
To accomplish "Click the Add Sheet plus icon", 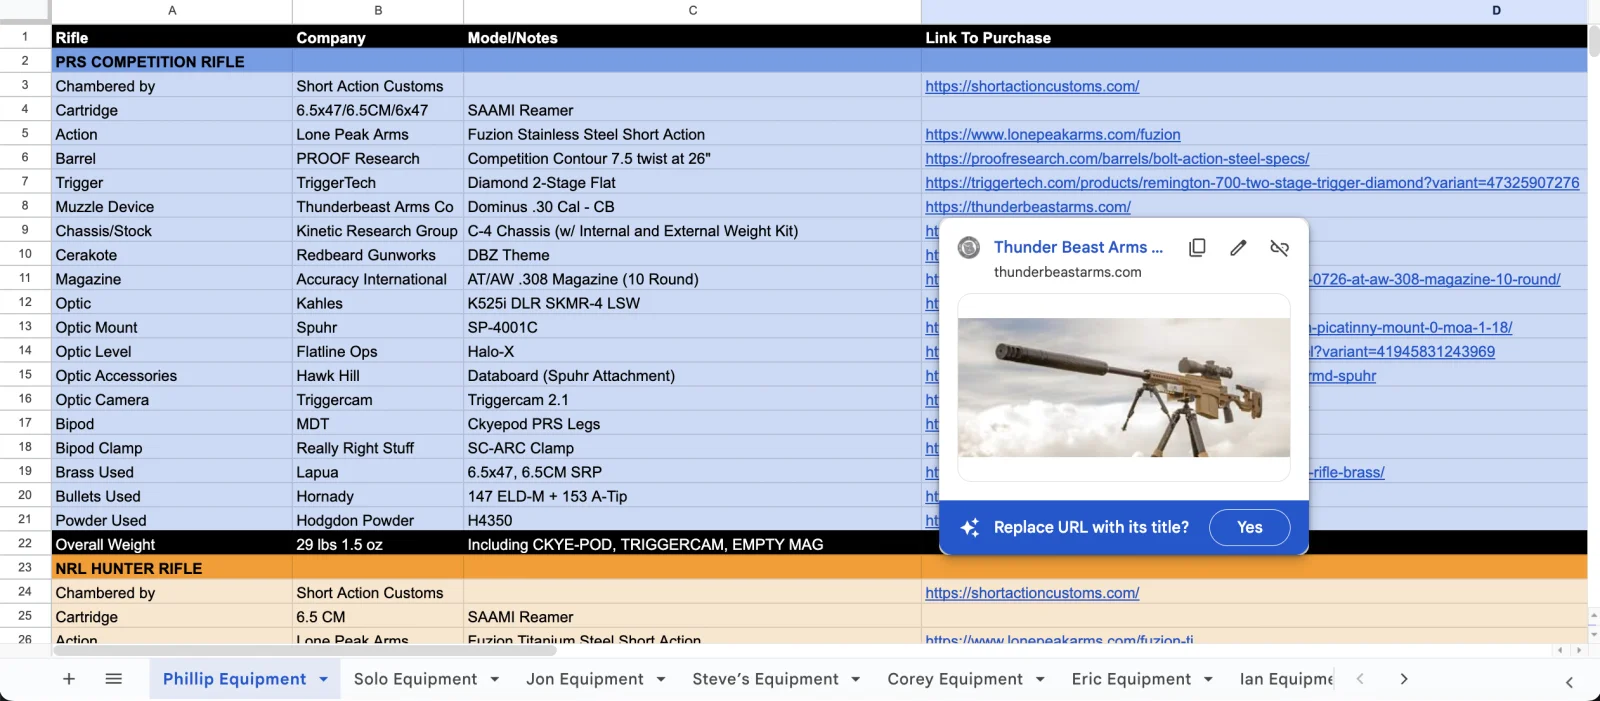I will (x=69, y=679).
